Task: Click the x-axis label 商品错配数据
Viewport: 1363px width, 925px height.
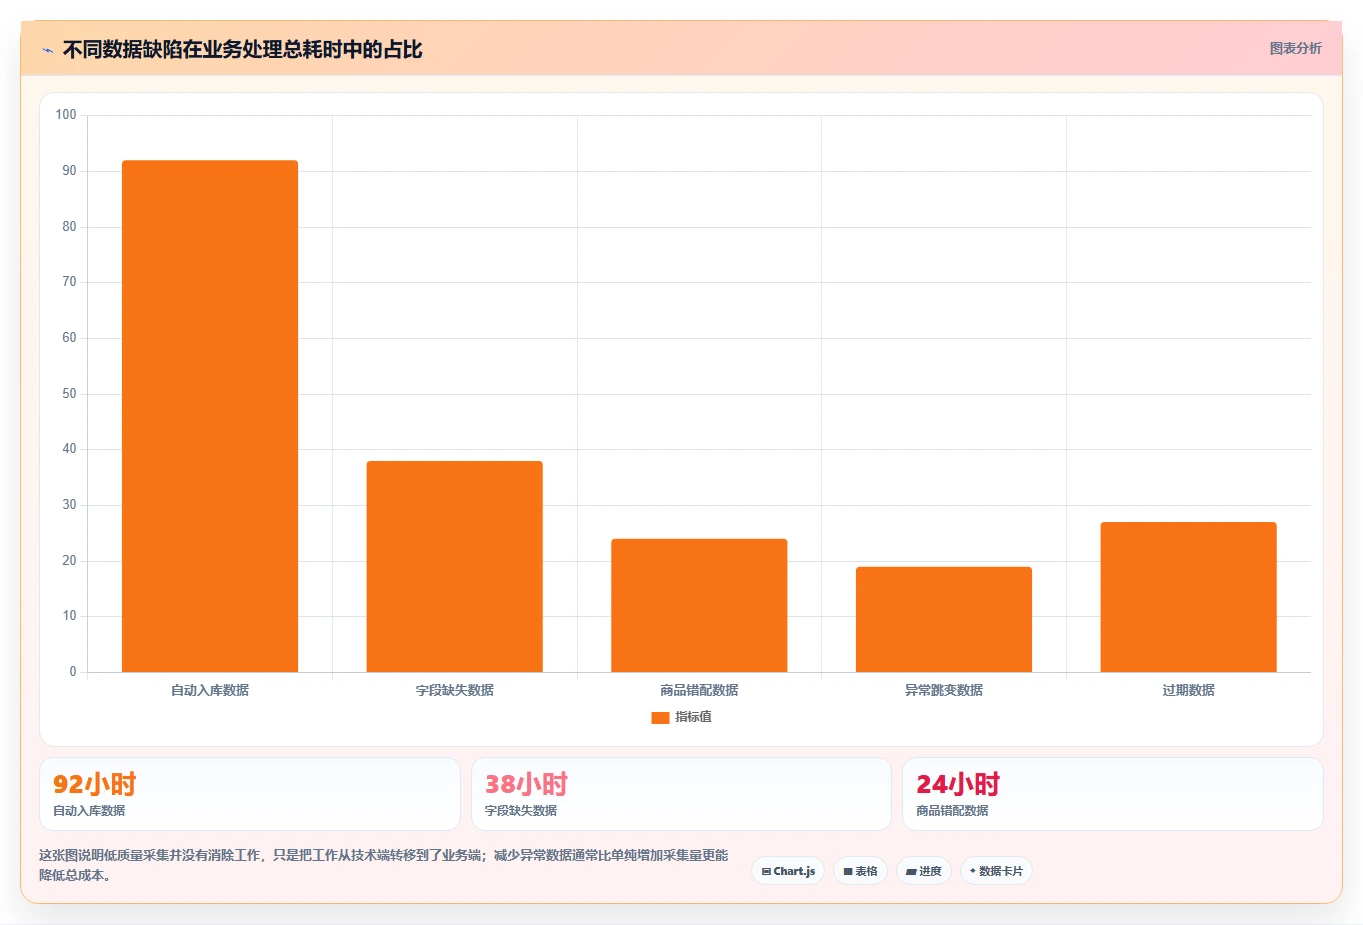Action: click(x=699, y=690)
